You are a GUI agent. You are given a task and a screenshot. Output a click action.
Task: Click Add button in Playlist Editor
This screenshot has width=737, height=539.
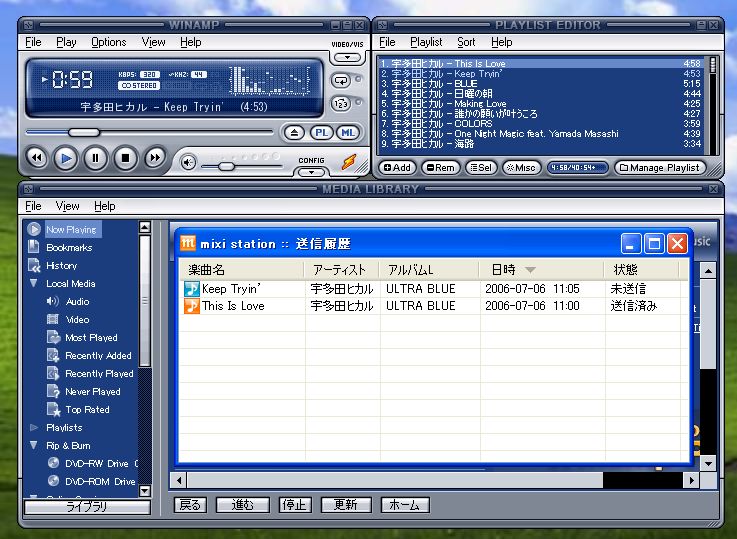tap(397, 168)
